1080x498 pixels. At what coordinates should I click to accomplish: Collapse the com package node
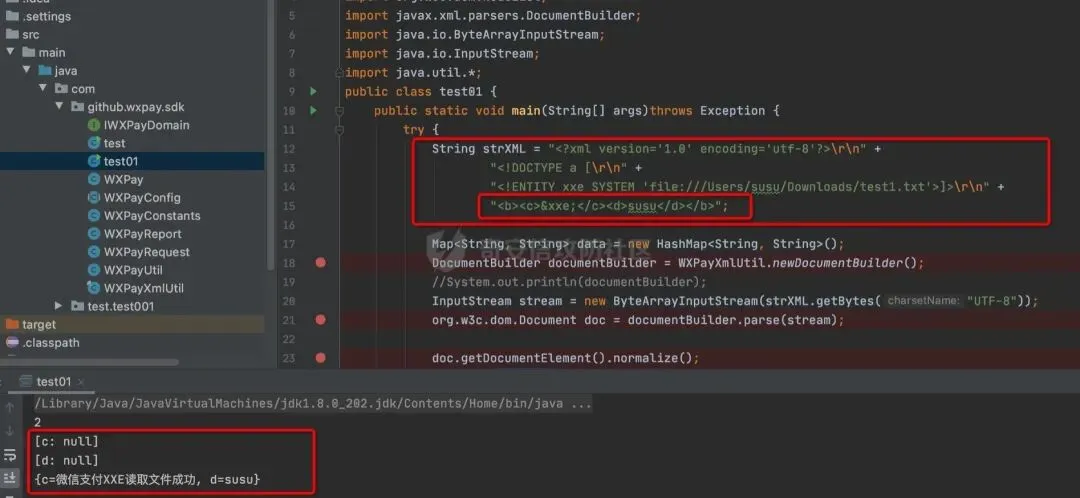[x=43, y=88]
